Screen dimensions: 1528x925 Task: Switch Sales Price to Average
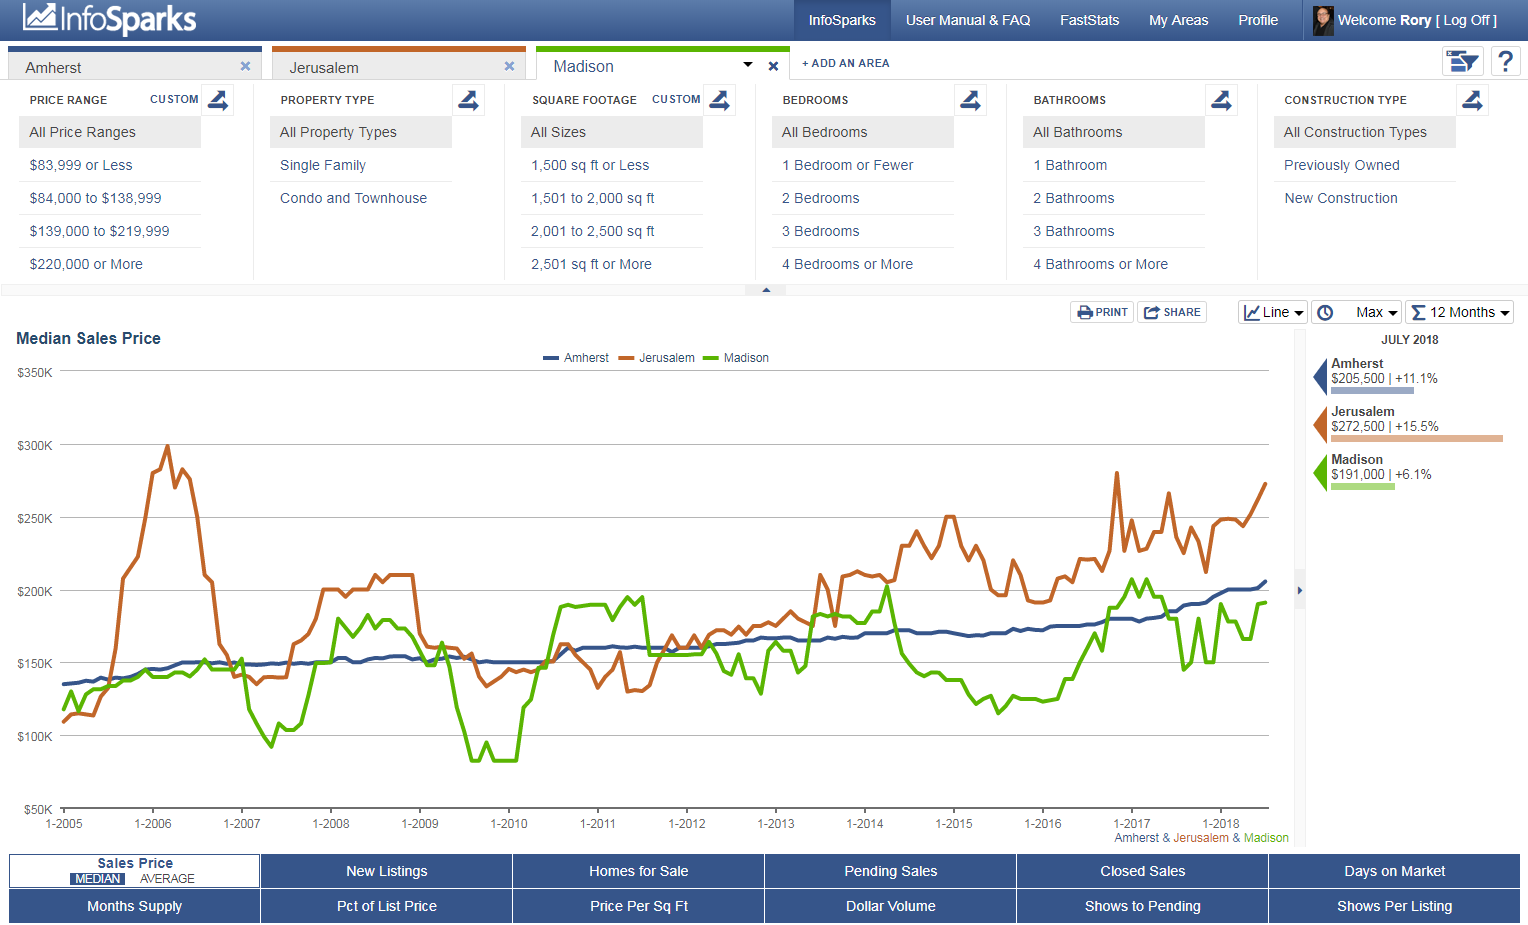[167, 879]
